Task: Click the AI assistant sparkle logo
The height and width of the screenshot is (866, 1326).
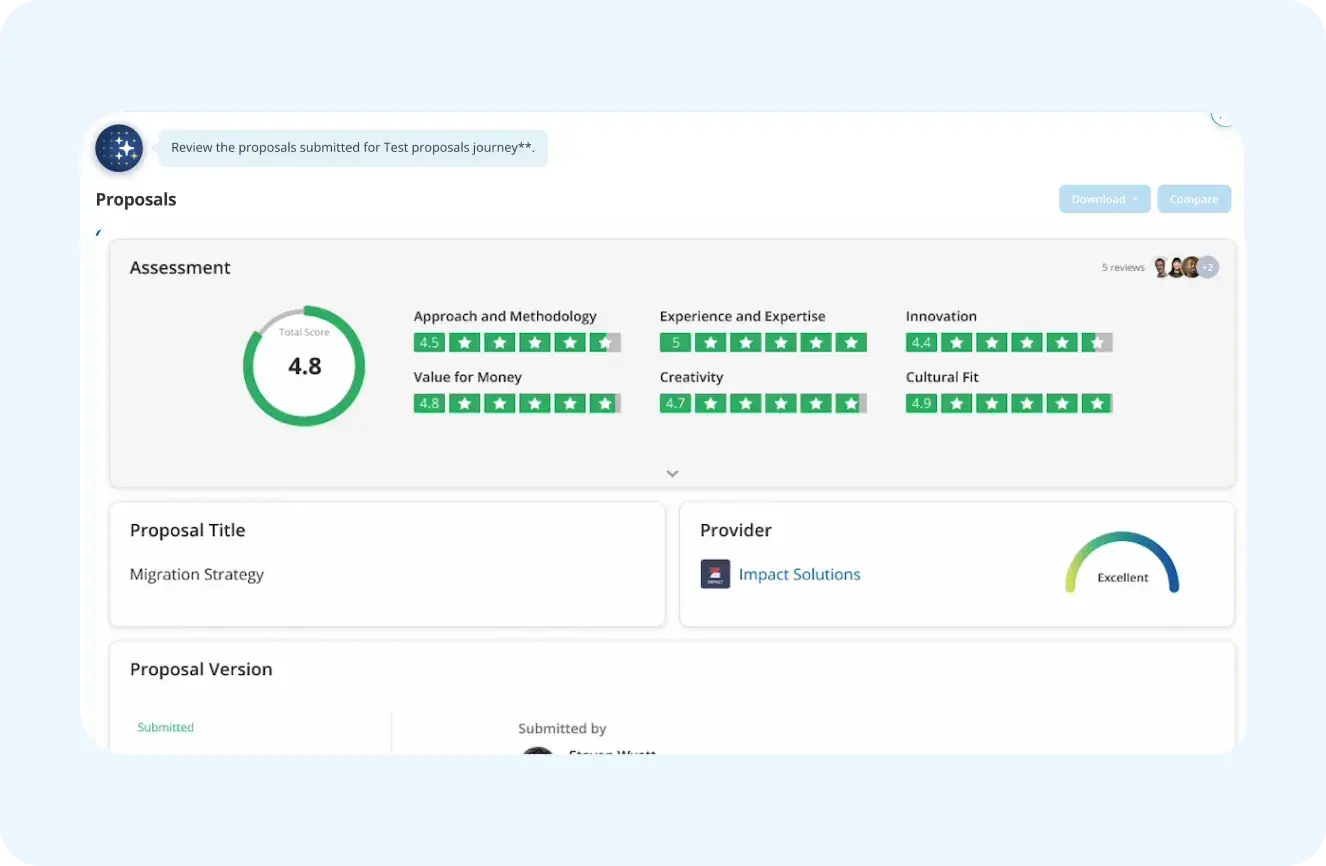Action: 119,147
